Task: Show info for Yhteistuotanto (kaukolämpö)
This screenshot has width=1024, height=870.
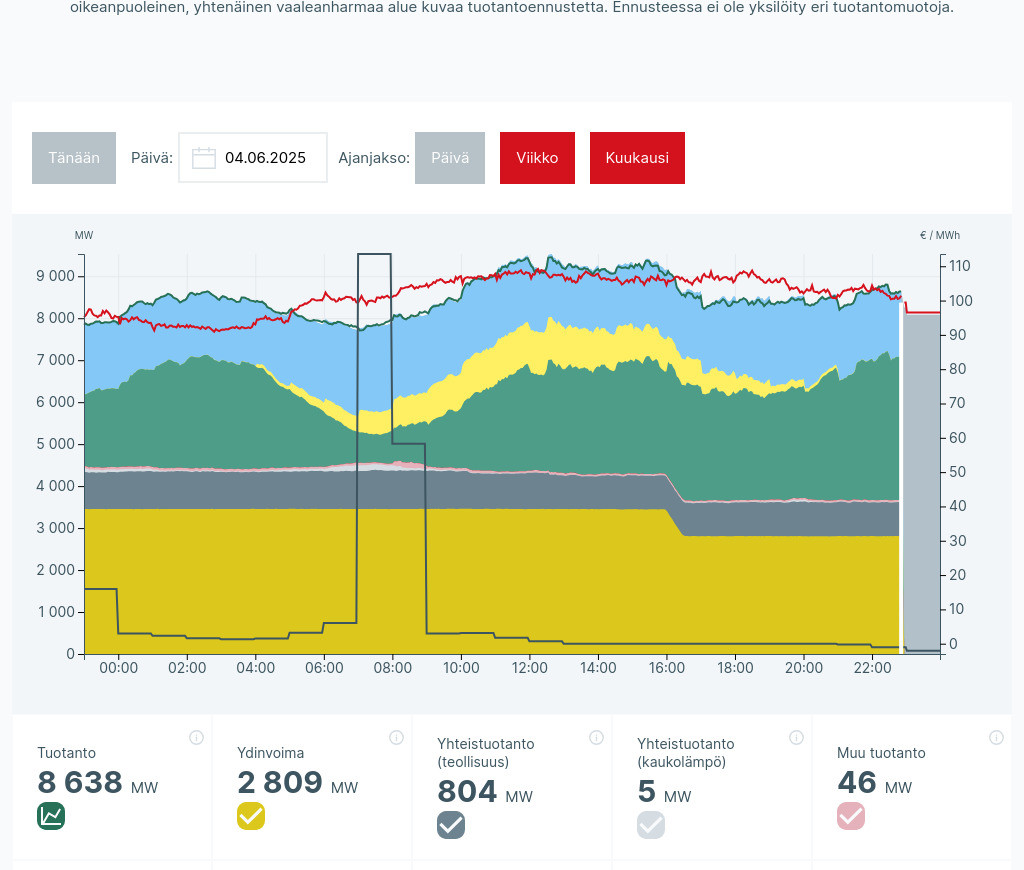Action: pyautogui.click(x=796, y=738)
